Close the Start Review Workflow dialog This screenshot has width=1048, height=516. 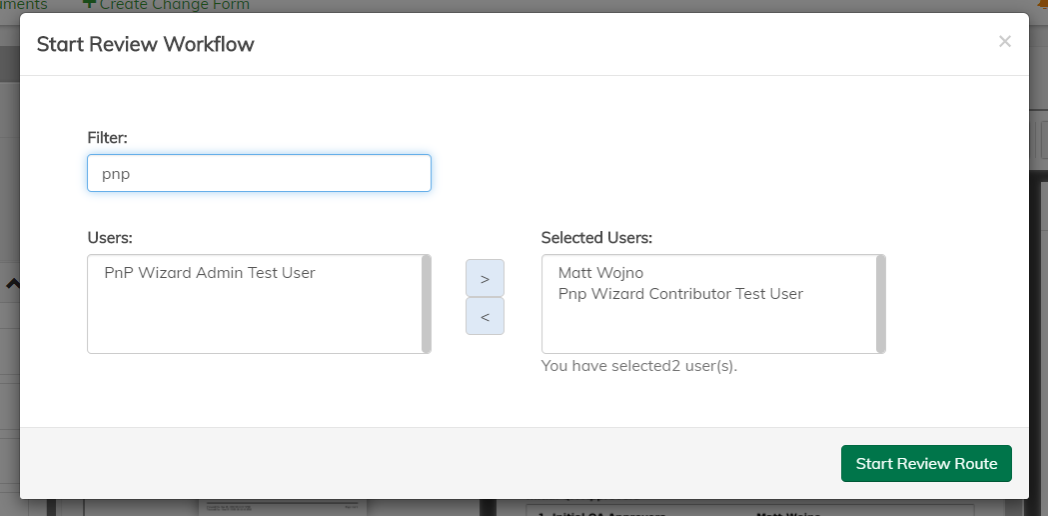(x=1005, y=41)
